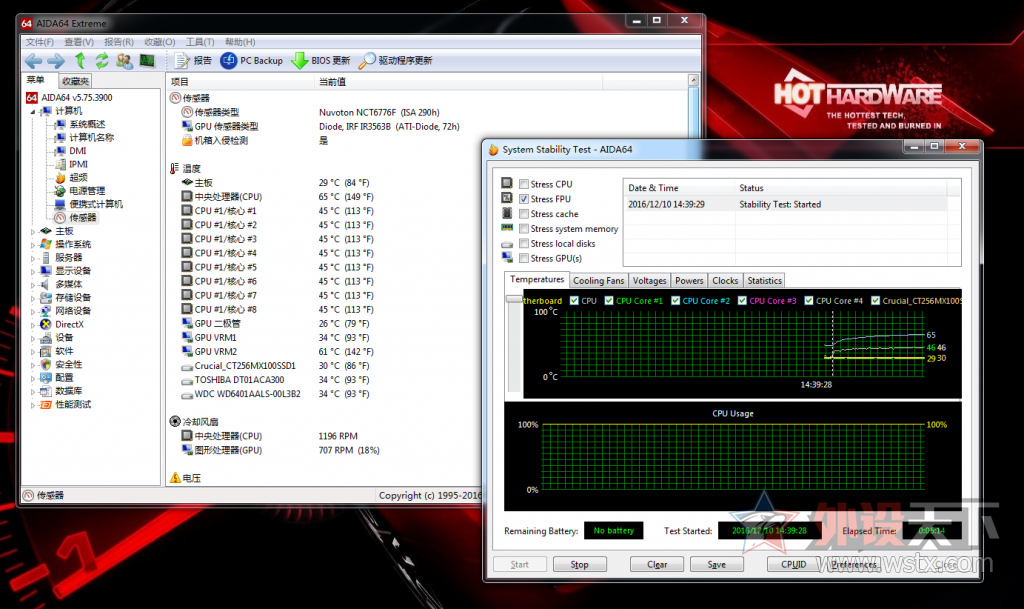Open the users icon in the AIDA64 toolbar
Image resolution: width=1024 pixels, height=609 pixels.
[x=124, y=61]
